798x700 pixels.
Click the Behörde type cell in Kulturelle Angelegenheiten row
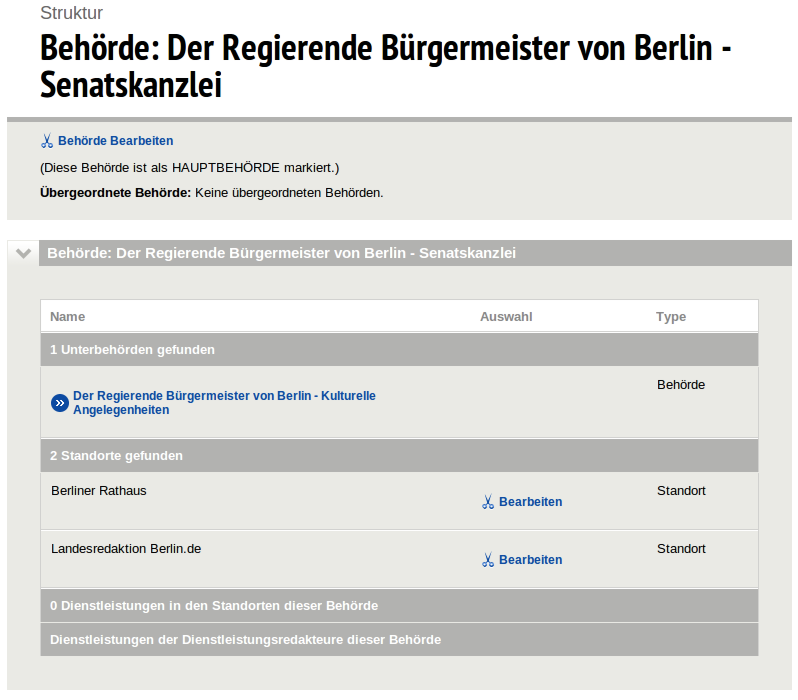(x=681, y=385)
